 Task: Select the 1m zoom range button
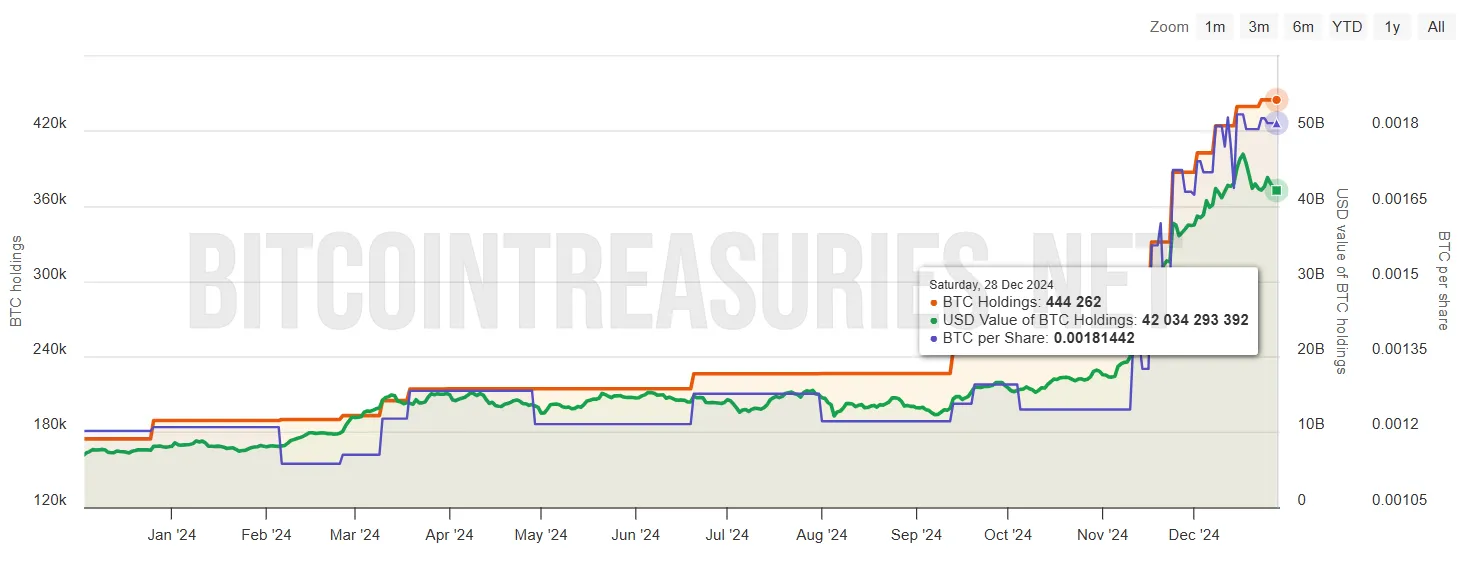click(1214, 27)
